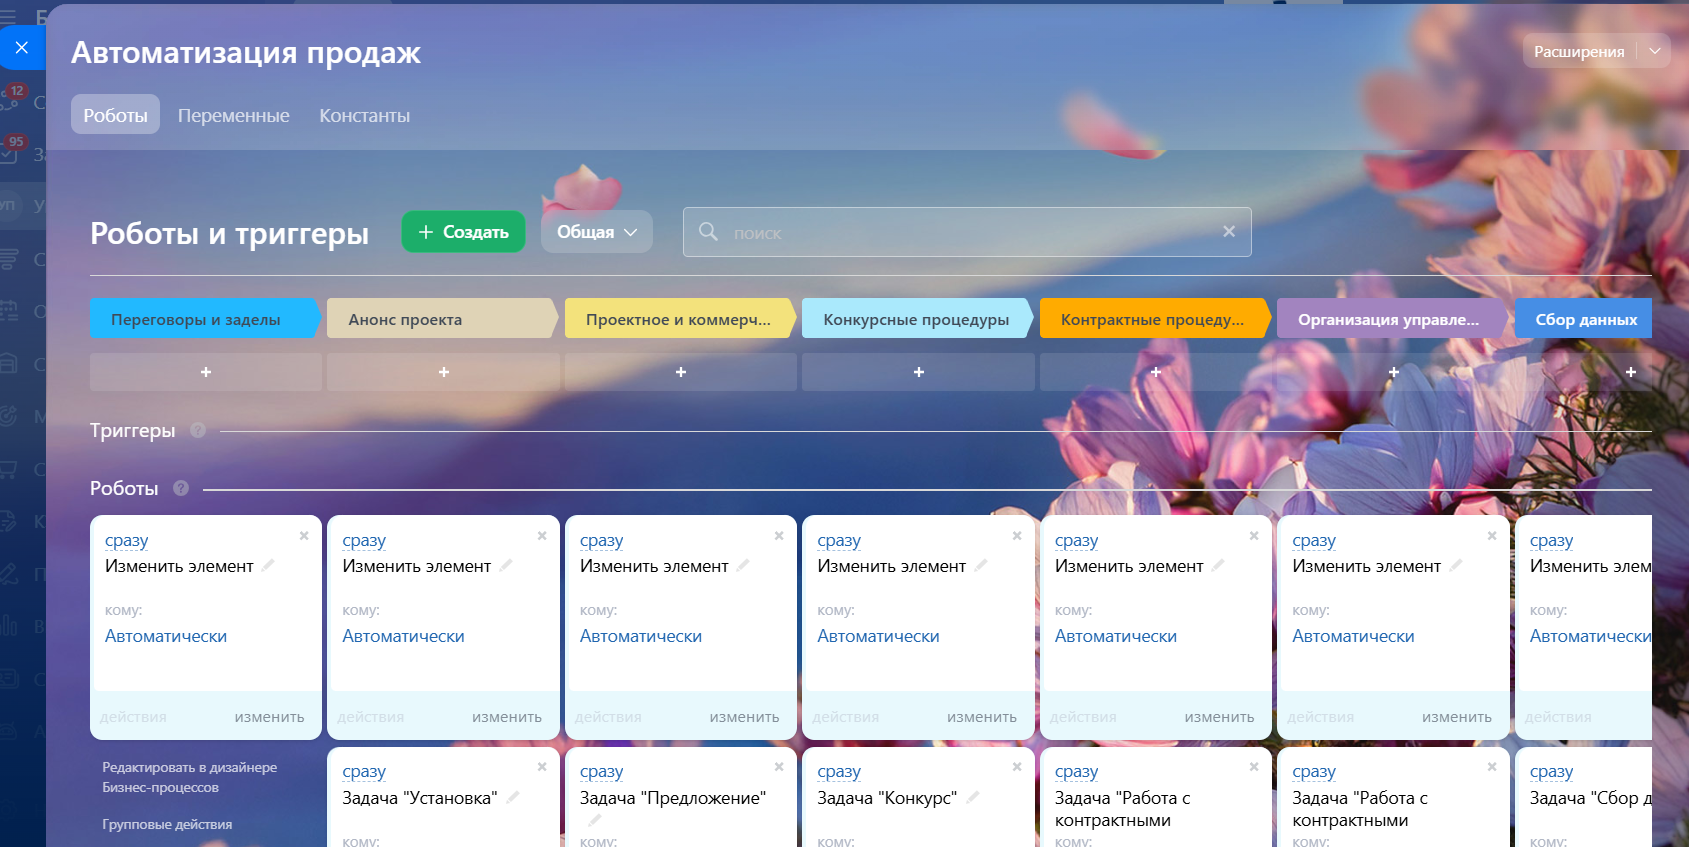Delete the first robot under Переговоры и заделы
This screenshot has height=847, width=1689.
point(304,536)
